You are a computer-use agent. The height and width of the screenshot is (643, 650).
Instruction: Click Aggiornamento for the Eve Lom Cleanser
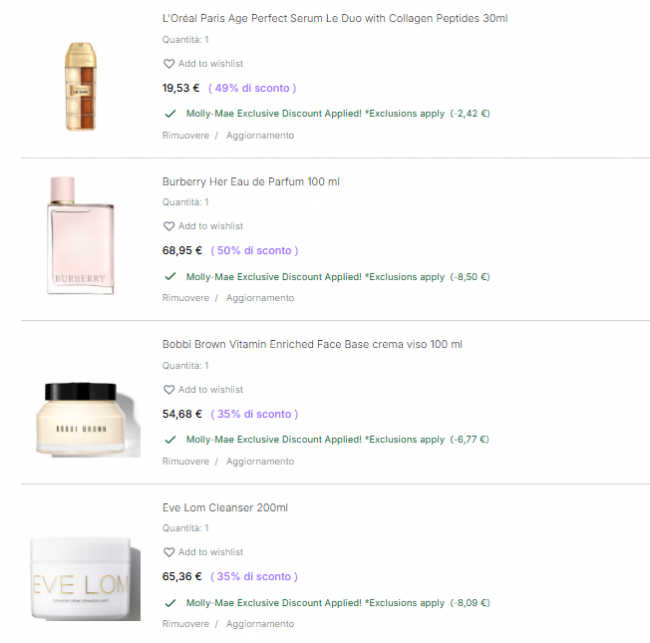(260, 624)
